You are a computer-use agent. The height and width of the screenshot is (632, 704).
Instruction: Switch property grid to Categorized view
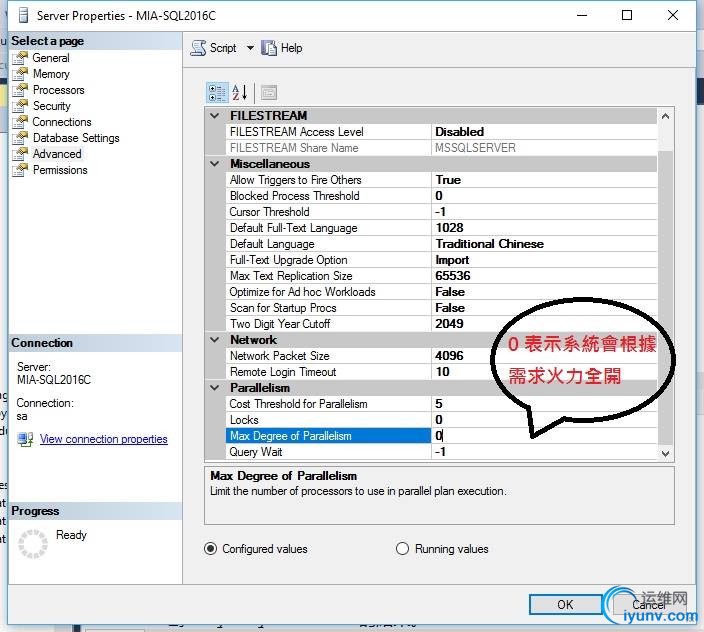coord(217,93)
